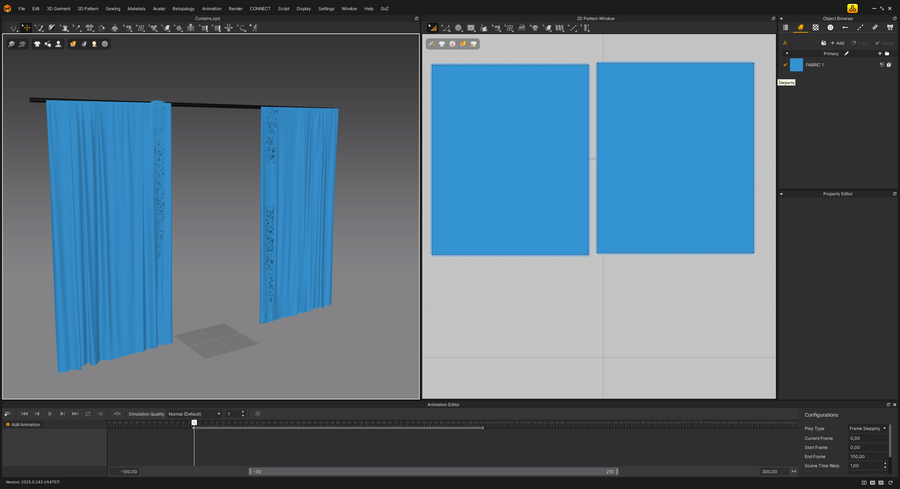900x489 pixels.
Task: Jump to the first animation frame
Action: click(25, 414)
